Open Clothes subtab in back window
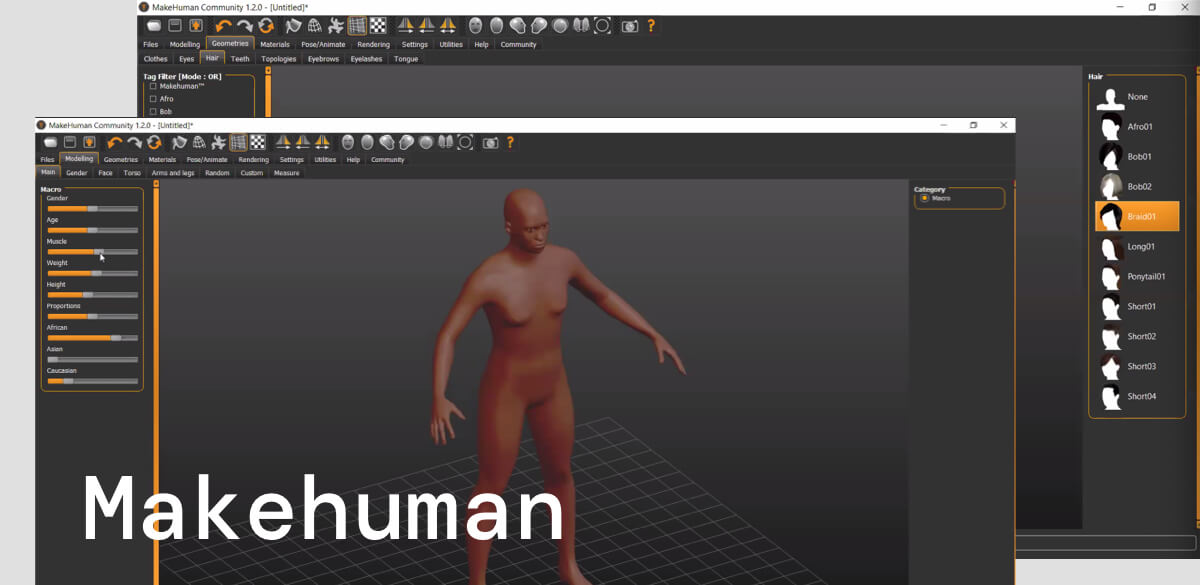 [x=156, y=59]
